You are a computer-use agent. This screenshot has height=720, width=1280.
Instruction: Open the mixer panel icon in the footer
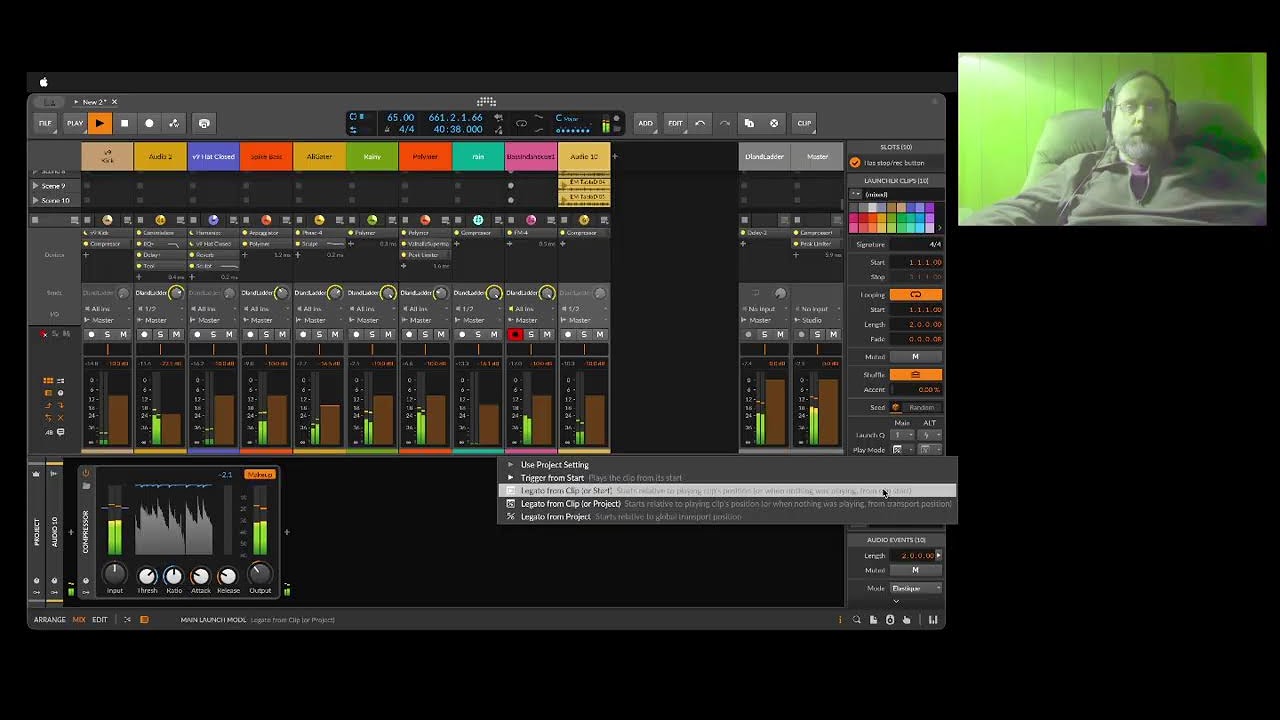tap(933, 620)
